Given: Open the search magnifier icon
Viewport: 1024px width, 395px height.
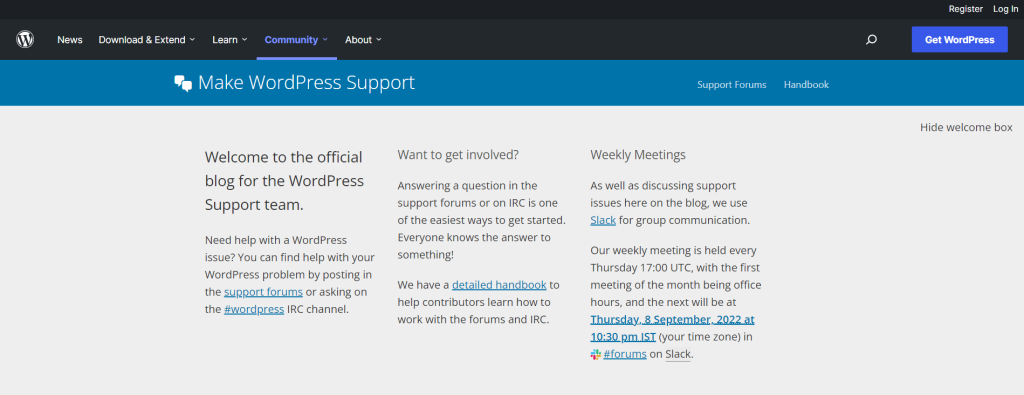Looking at the screenshot, I should point(871,40).
